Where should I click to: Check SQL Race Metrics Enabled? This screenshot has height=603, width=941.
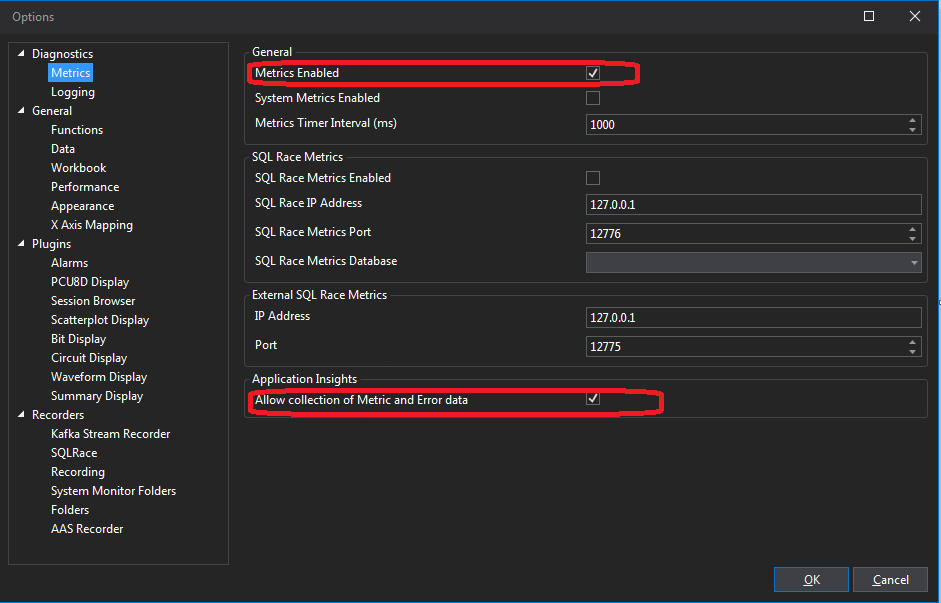click(x=593, y=177)
